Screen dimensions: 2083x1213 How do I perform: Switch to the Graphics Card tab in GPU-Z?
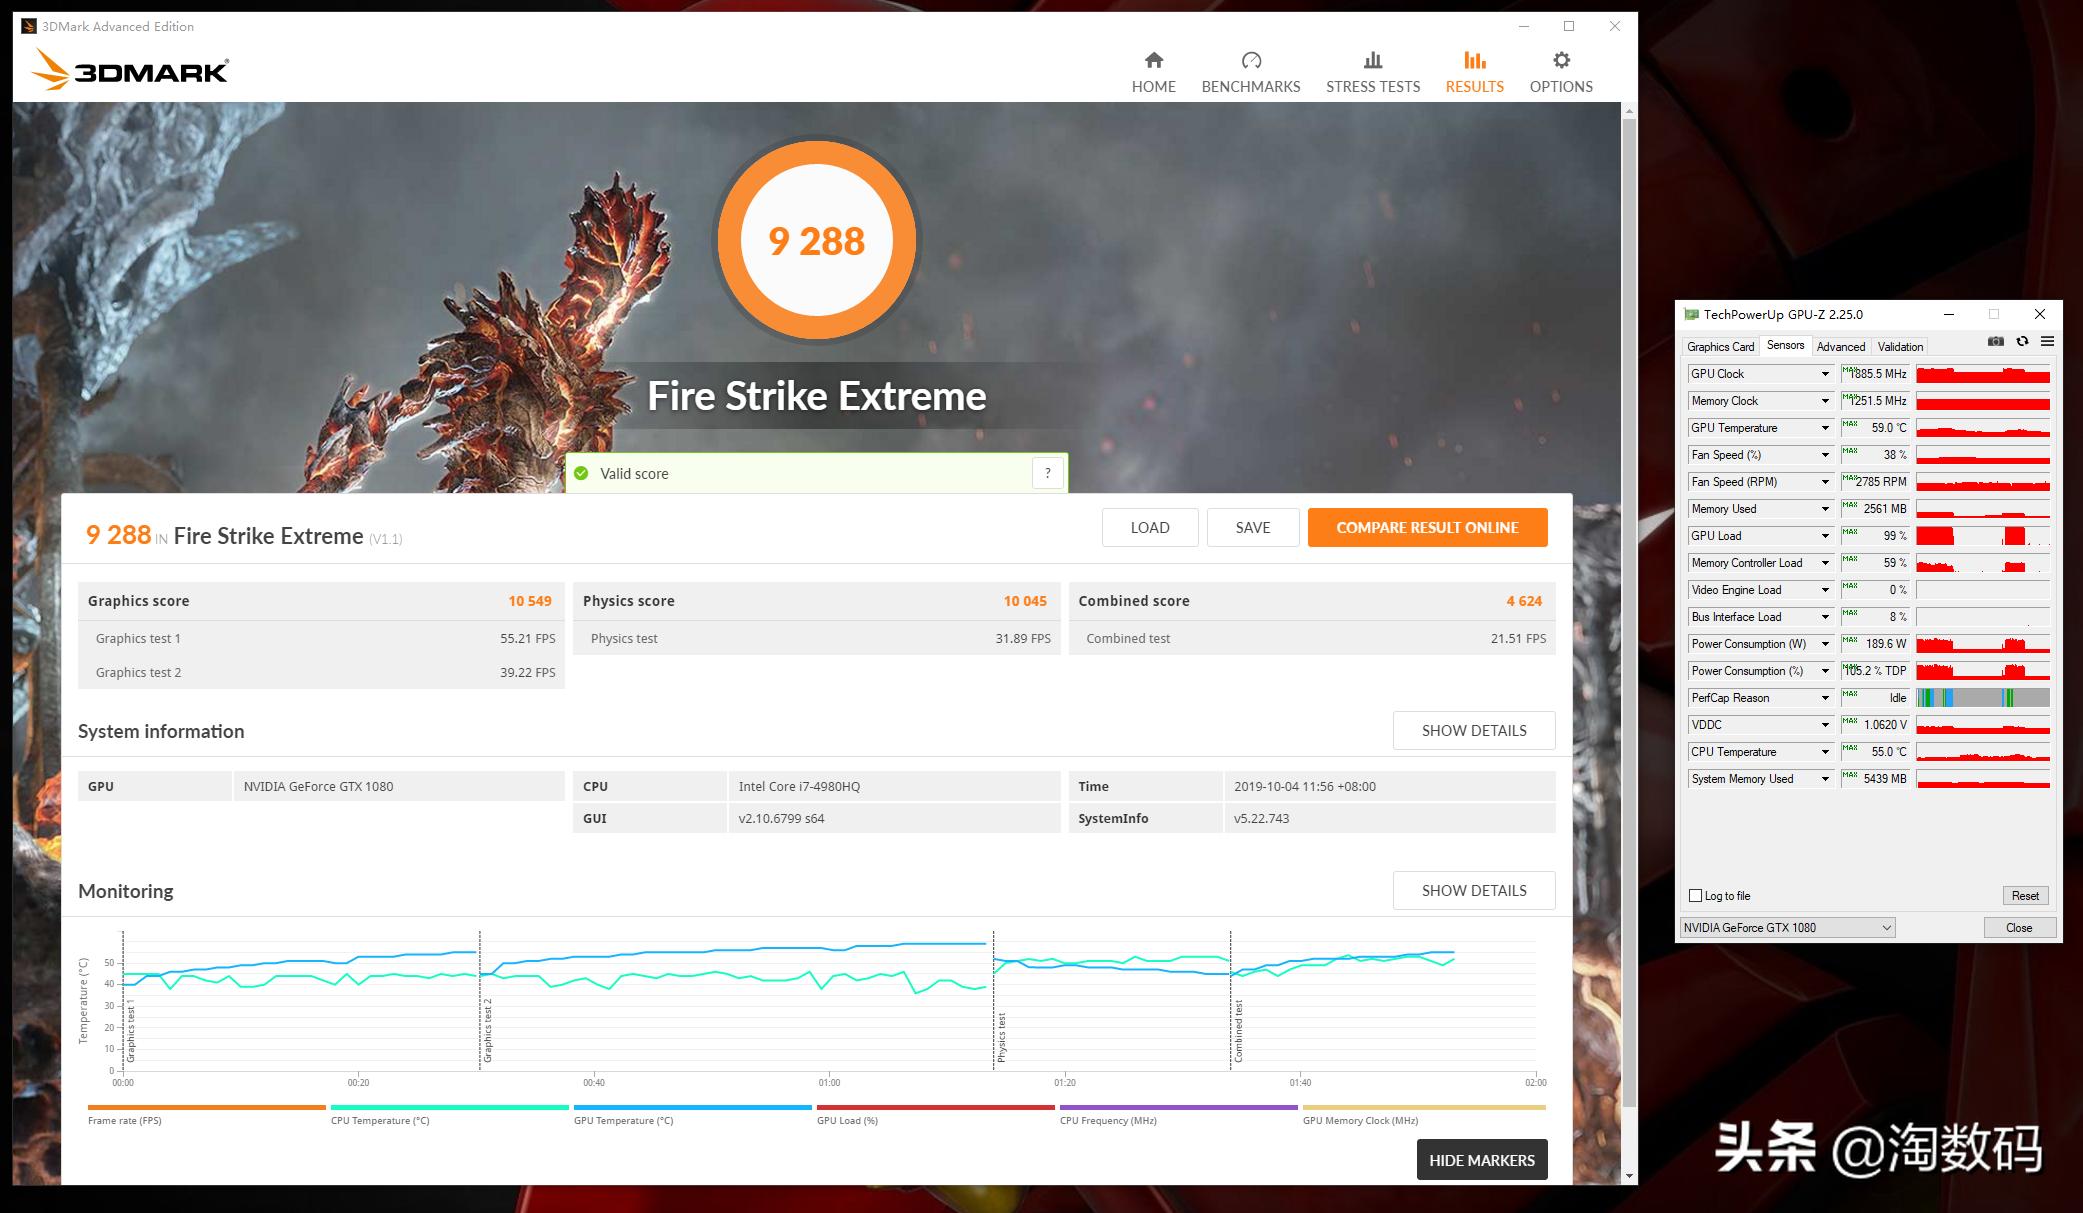[x=1720, y=346]
